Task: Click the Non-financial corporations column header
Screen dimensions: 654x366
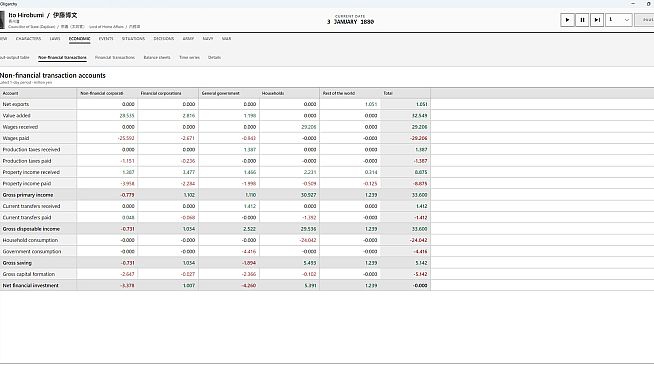Action: pyautogui.click(x=107, y=93)
